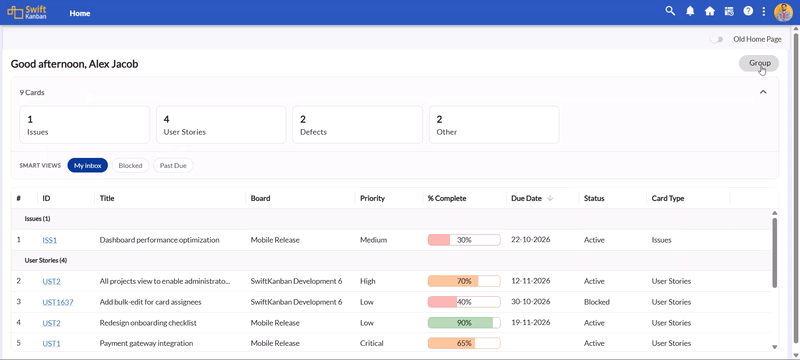
Task: Collapse the Issues (1) group row
Action: click(390, 219)
